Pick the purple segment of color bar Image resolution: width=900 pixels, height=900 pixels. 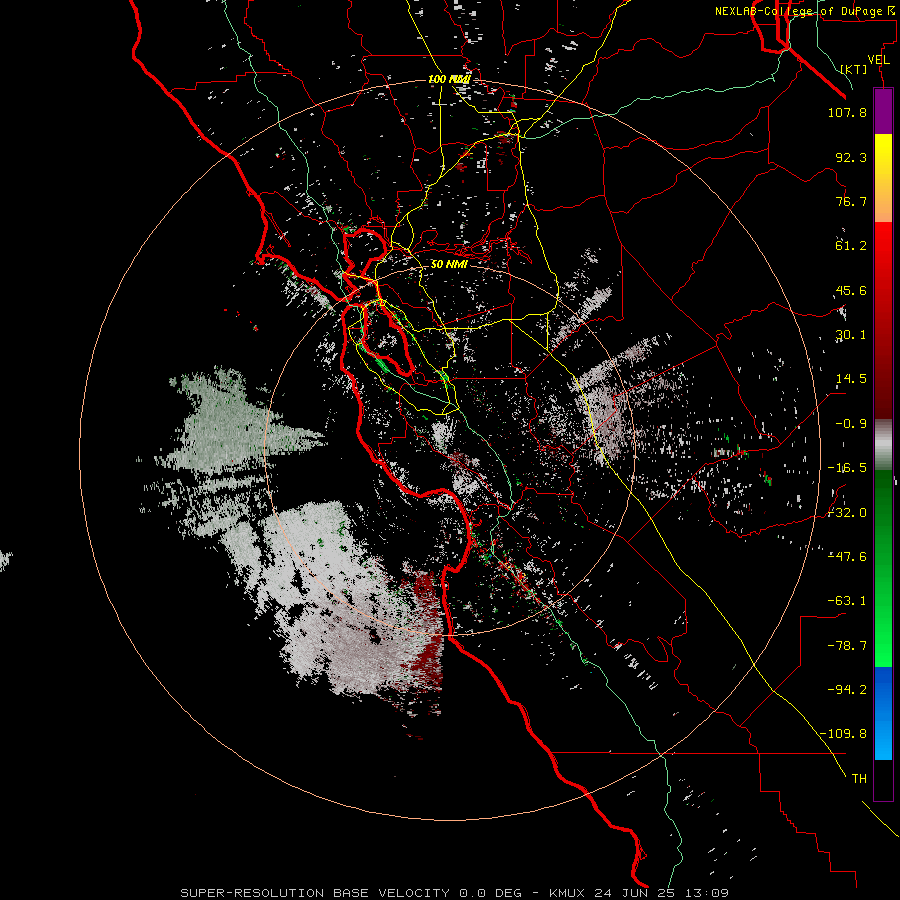point(883,112)
